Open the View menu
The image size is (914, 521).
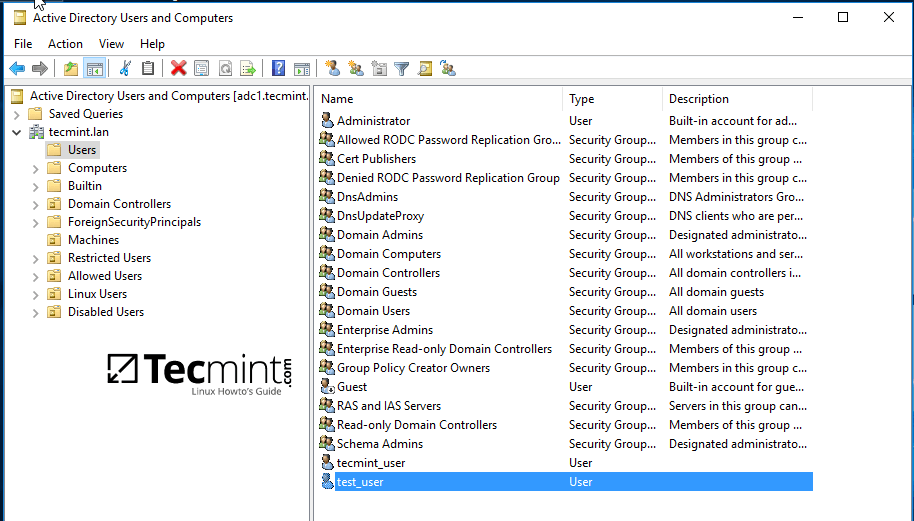coord(111,44)
